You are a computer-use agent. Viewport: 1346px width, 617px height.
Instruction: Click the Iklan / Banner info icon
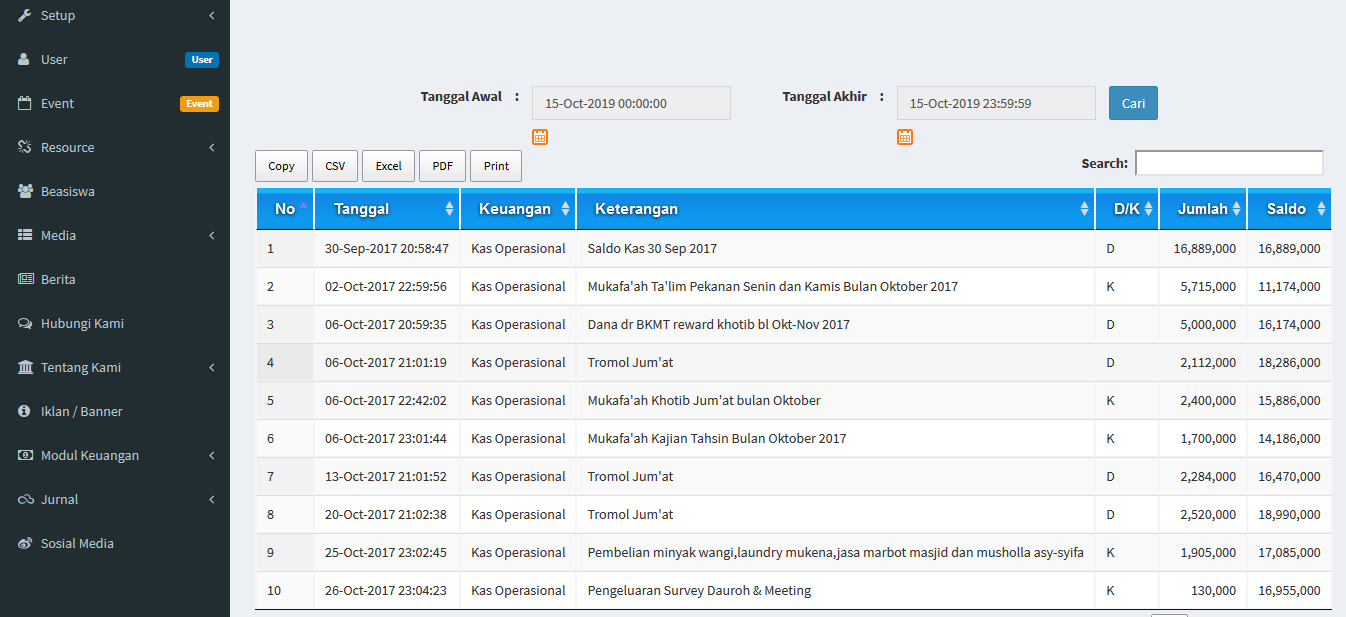point(25,411)
